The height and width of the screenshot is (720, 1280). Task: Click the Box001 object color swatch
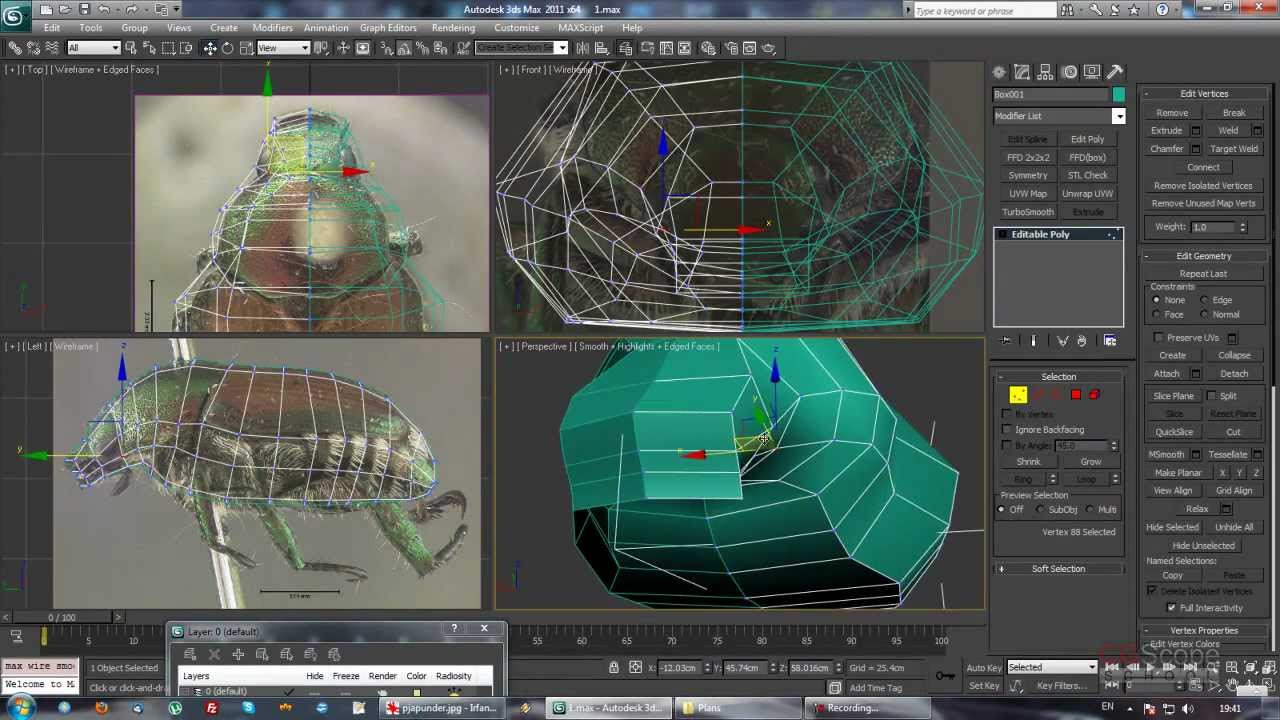(1118, 94)
